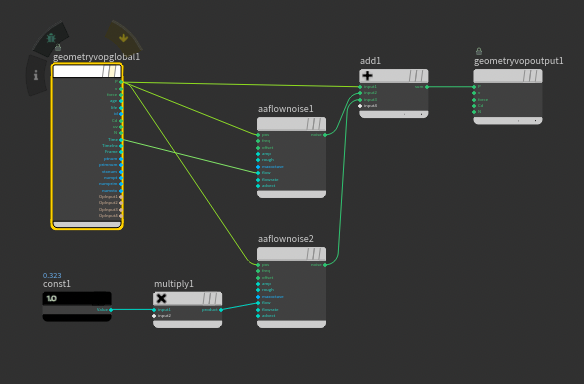584x384 pixels.
Task: Toggle flag strip on add1 header
Action: pos(417,76)
